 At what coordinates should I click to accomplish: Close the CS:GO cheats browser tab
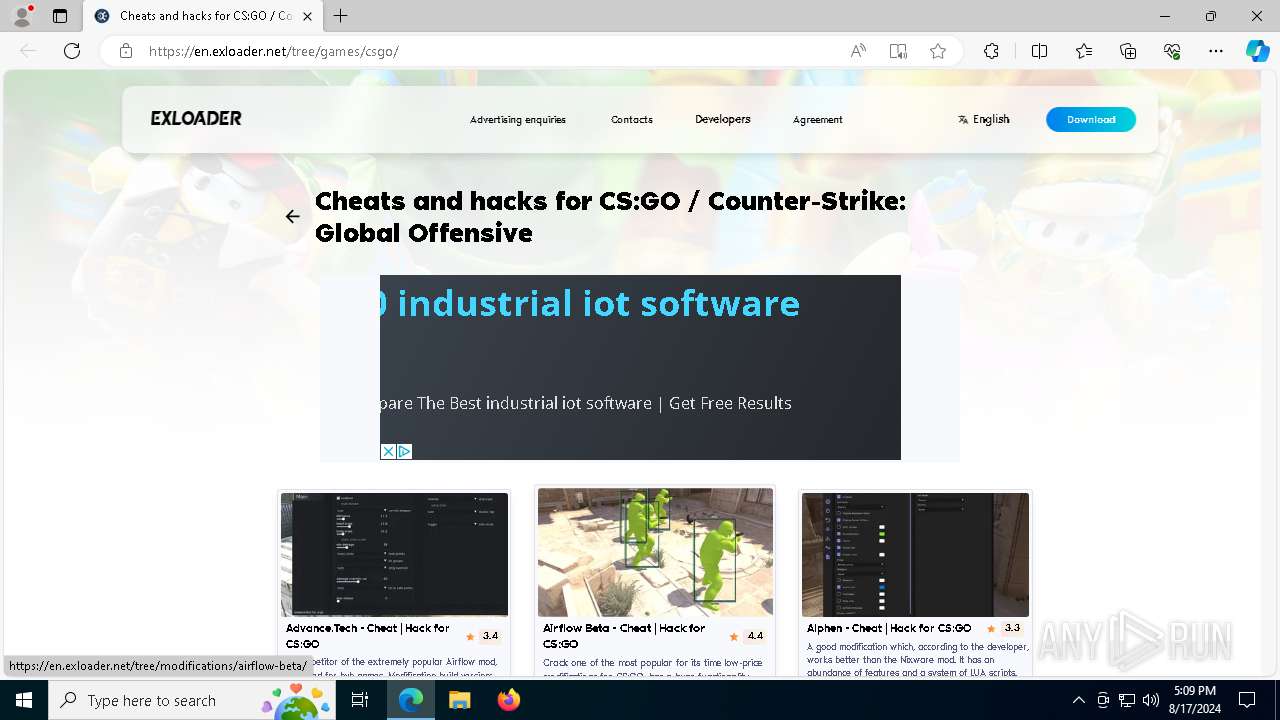click(x=307, y=16)
